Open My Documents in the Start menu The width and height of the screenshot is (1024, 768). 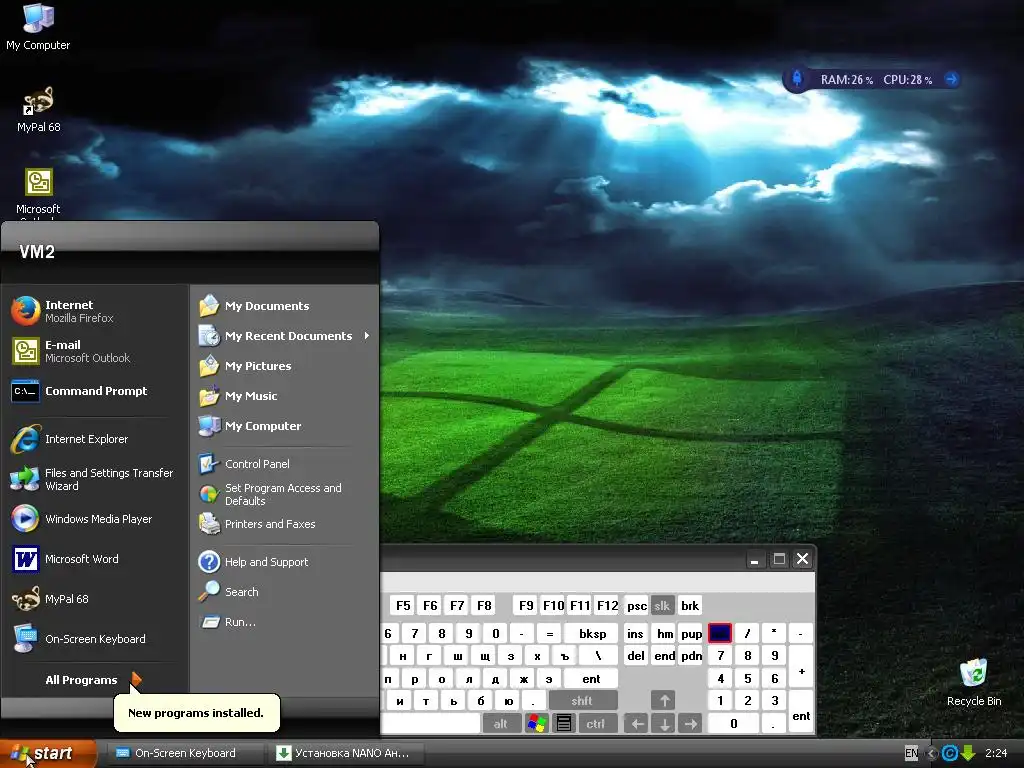(285, 306)
